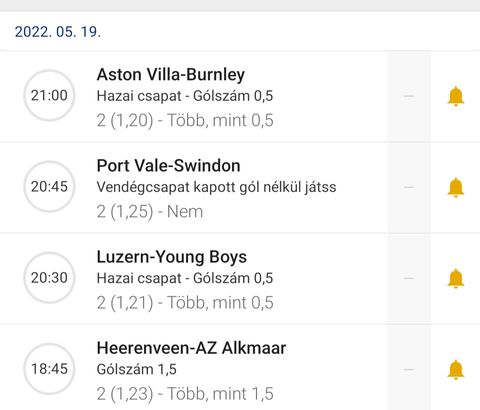The width and height of the screenshot is (480, 410).
Task: Click the result dash for Aston Villa-Burnley
Action: 409,96
